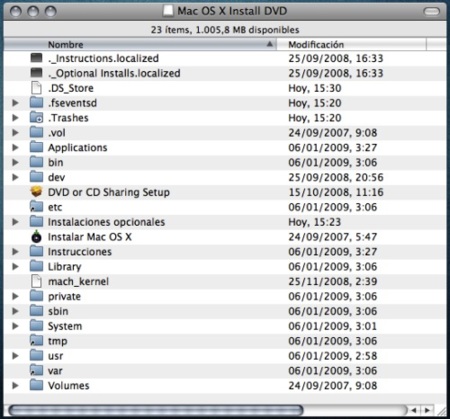Click the window title proxy icon
Viewport: 450px width, 419px height.
point(168,11)
